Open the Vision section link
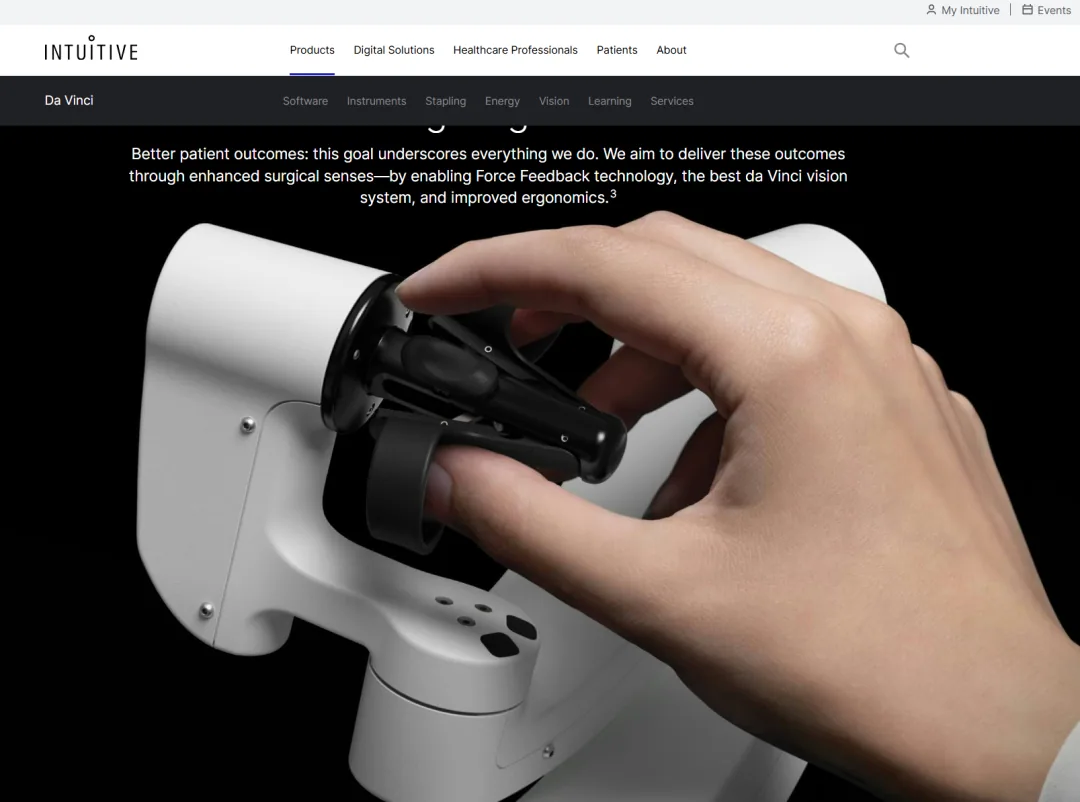 click(554, 101)
